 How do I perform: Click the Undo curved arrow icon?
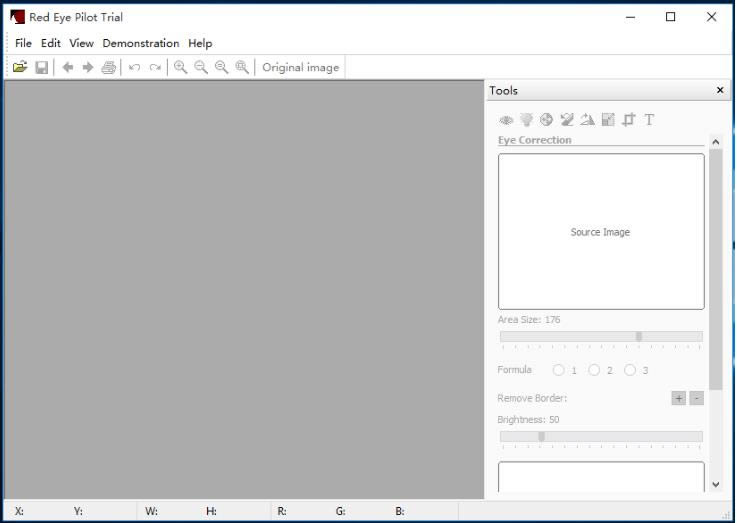pyautogui.click(x=134, y=67)
